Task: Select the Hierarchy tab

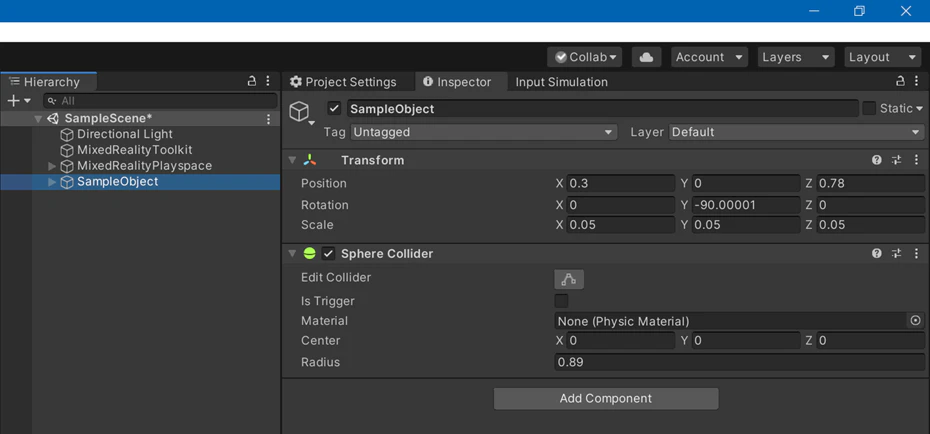Action: 49,82
